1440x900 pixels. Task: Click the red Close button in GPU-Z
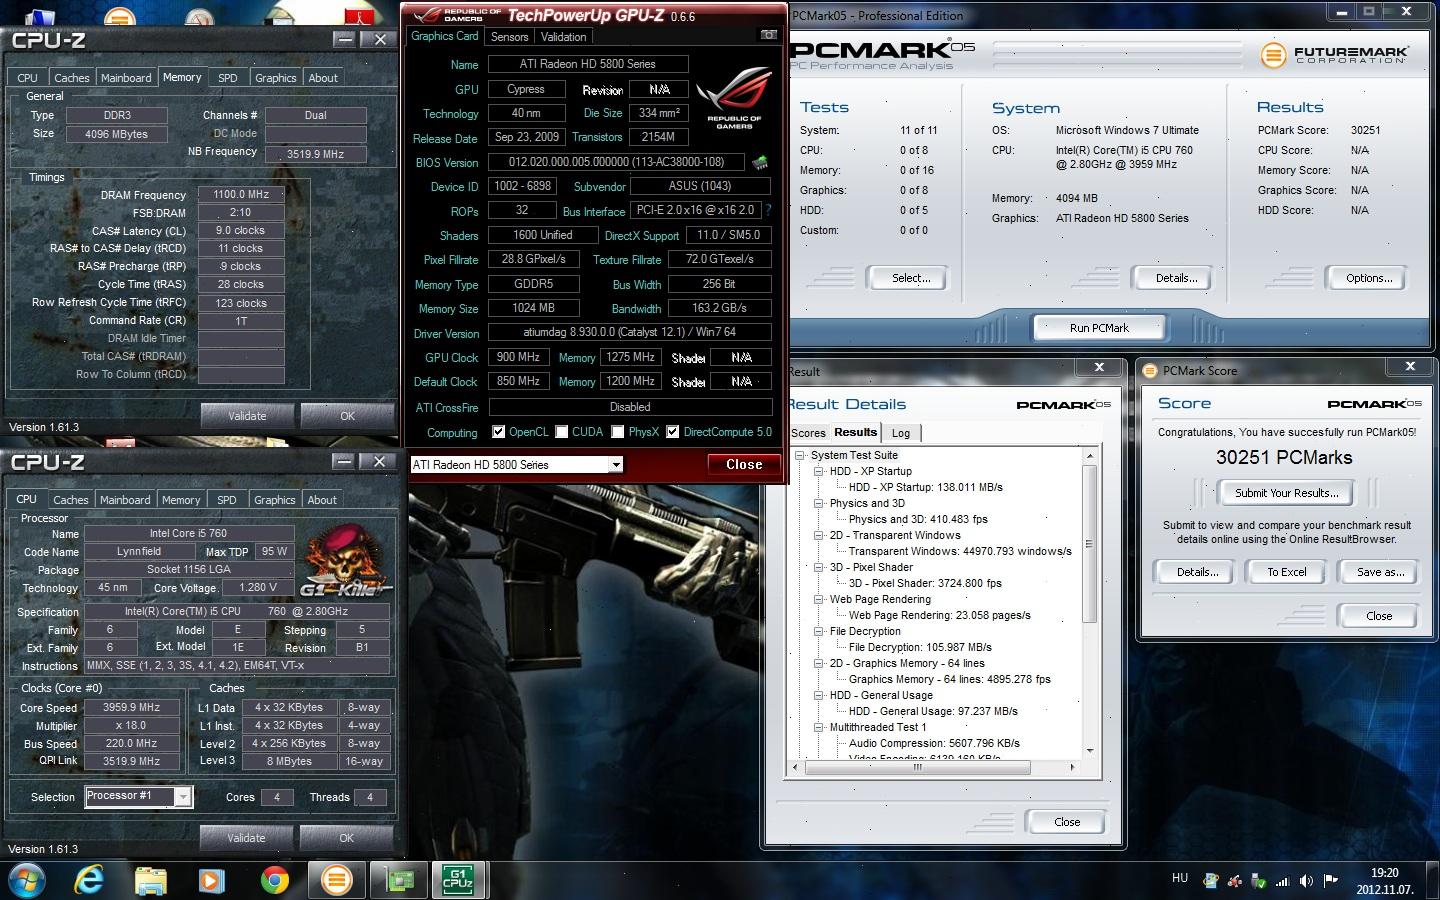(x=744, y=464)
